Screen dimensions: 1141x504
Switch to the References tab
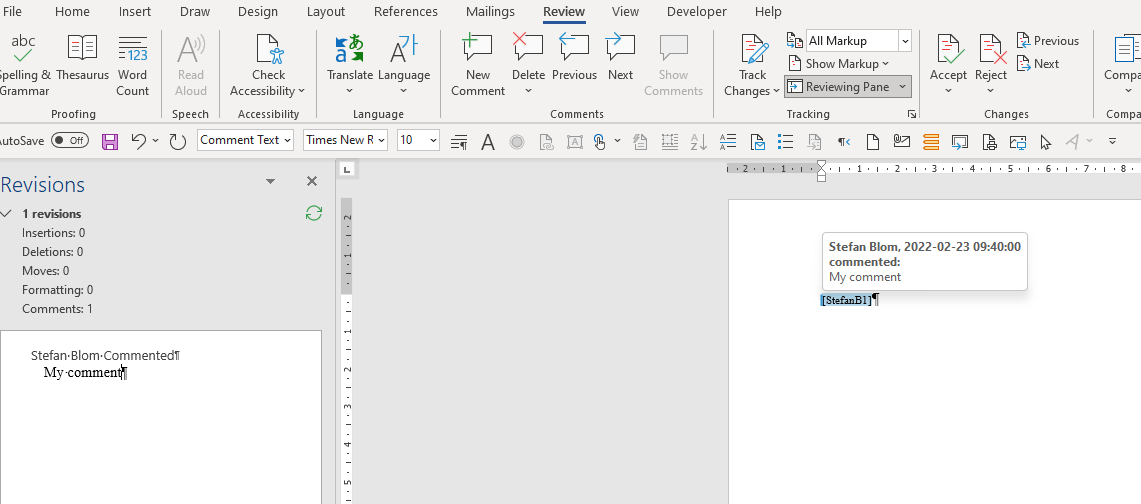(405, 12)
